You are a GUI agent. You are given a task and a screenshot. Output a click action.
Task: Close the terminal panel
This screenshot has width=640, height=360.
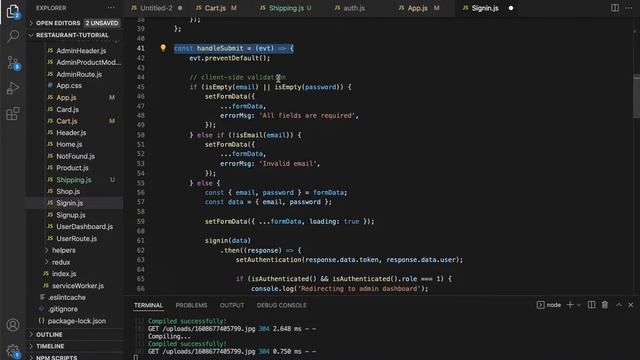click(x=631, y=305)
